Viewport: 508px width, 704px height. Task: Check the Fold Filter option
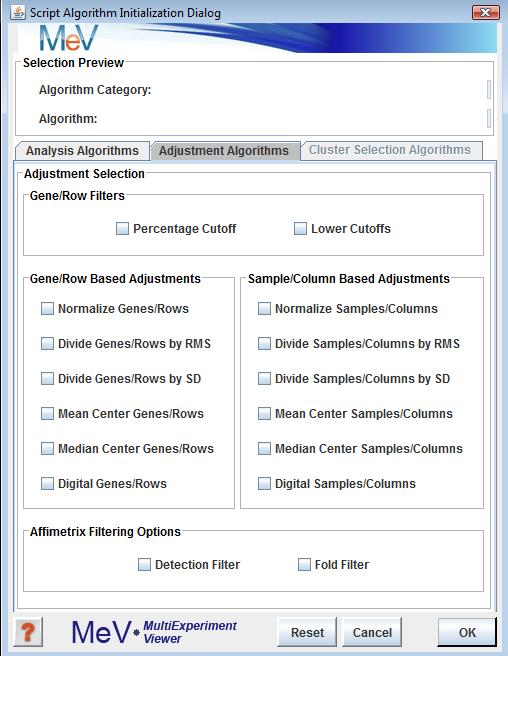point(304,564)
